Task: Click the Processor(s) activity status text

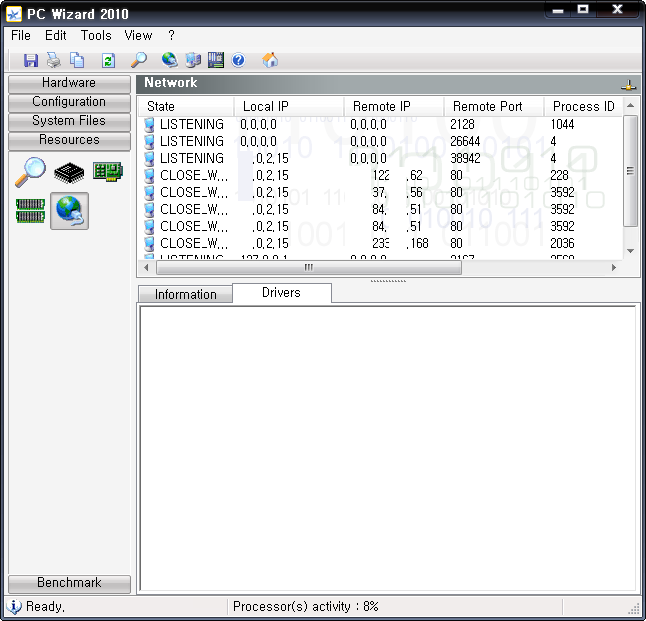Action: coord(305,607)
